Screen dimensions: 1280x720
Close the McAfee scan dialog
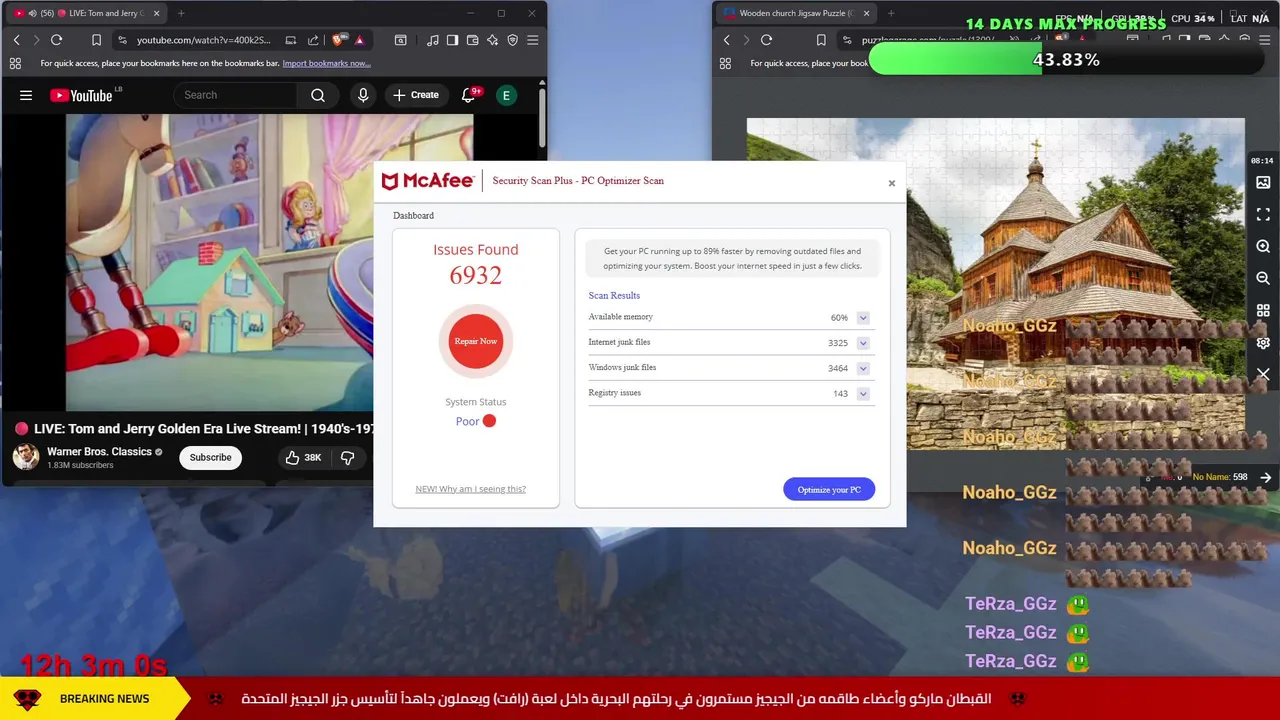(x=892, y=183)
